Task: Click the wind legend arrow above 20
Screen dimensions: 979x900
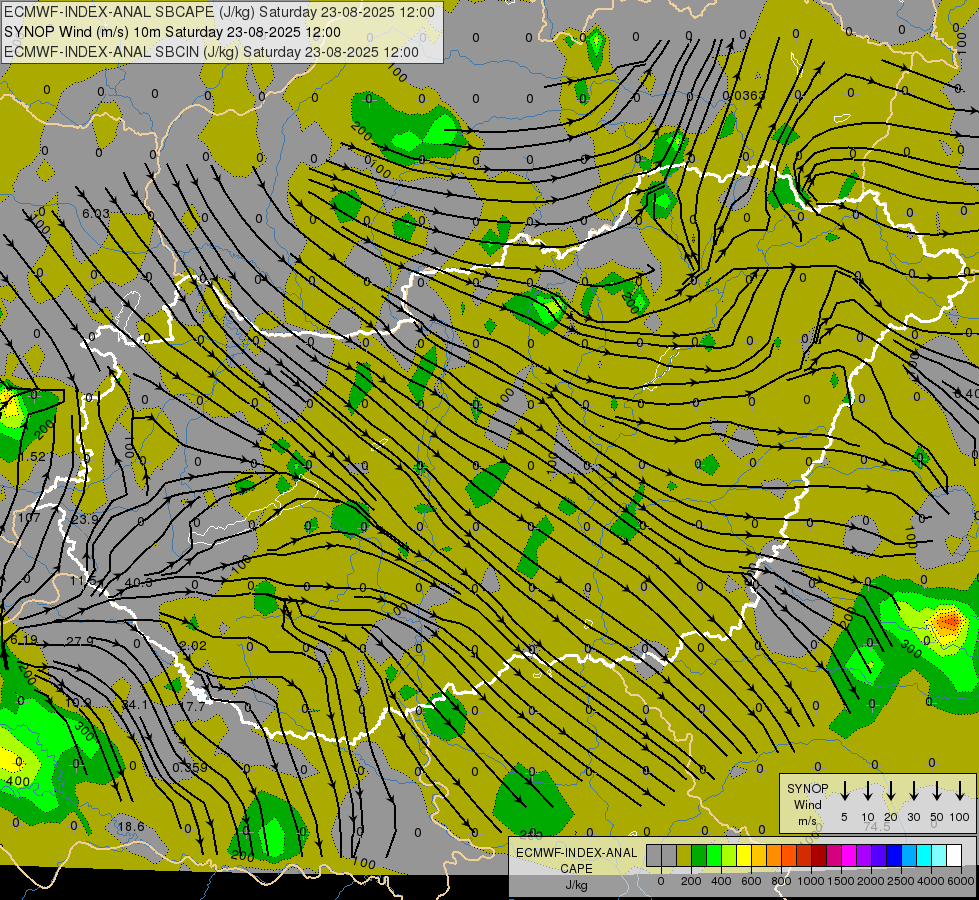Action: pyautogui.click(x=891, y=791)
